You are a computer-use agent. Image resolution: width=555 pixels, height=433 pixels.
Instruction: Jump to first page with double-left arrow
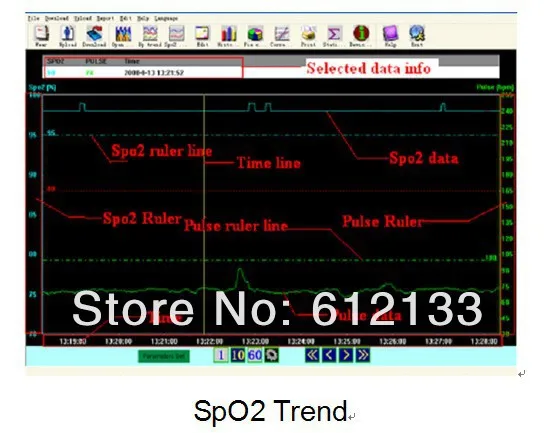(x=312, y=355)
